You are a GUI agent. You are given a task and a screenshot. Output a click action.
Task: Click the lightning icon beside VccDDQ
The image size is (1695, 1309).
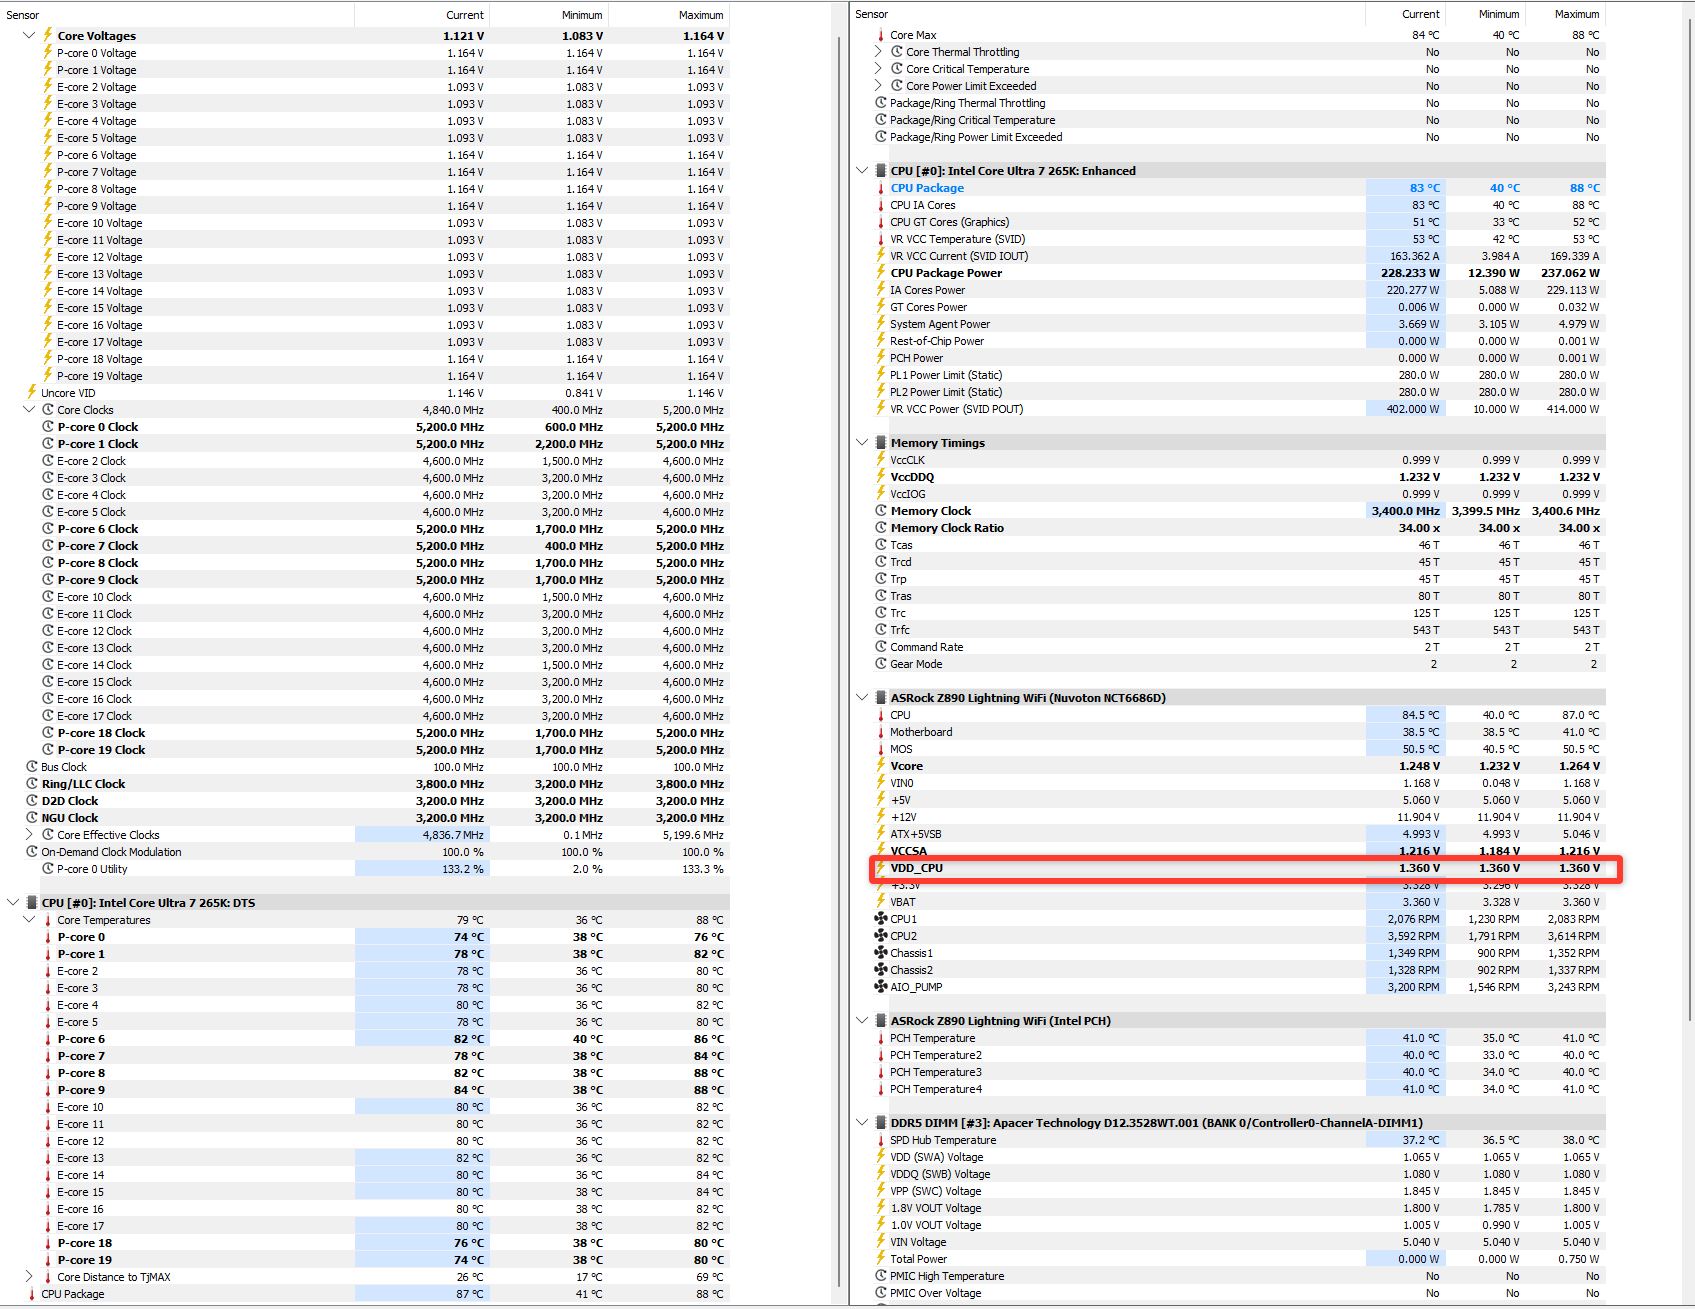click(x=880, y=476)
